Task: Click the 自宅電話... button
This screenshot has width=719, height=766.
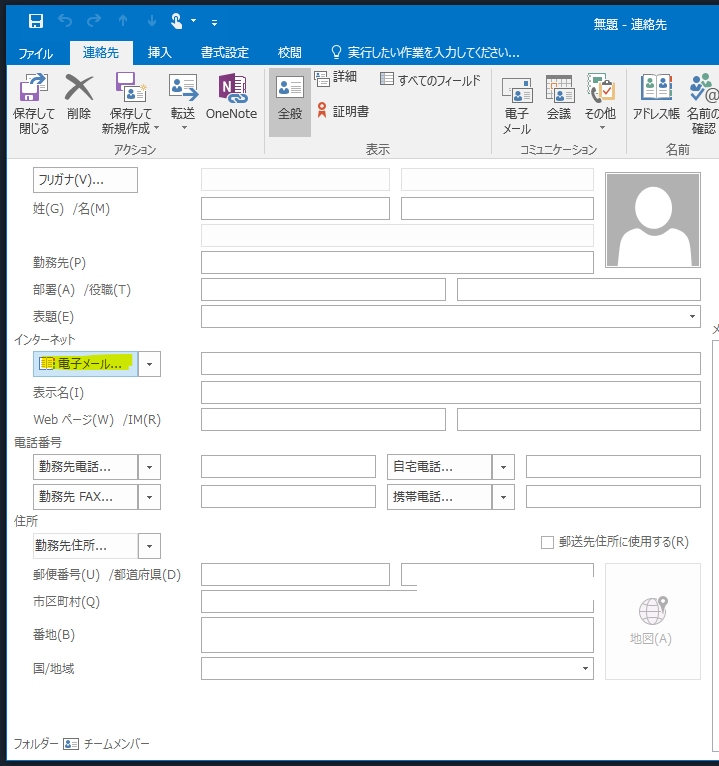Action: pyautogui.click(x=439, y=468)
